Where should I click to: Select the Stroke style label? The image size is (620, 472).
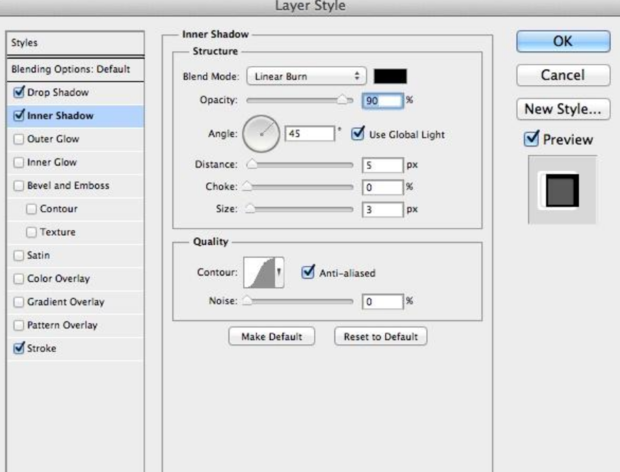(x=42, y=348)
